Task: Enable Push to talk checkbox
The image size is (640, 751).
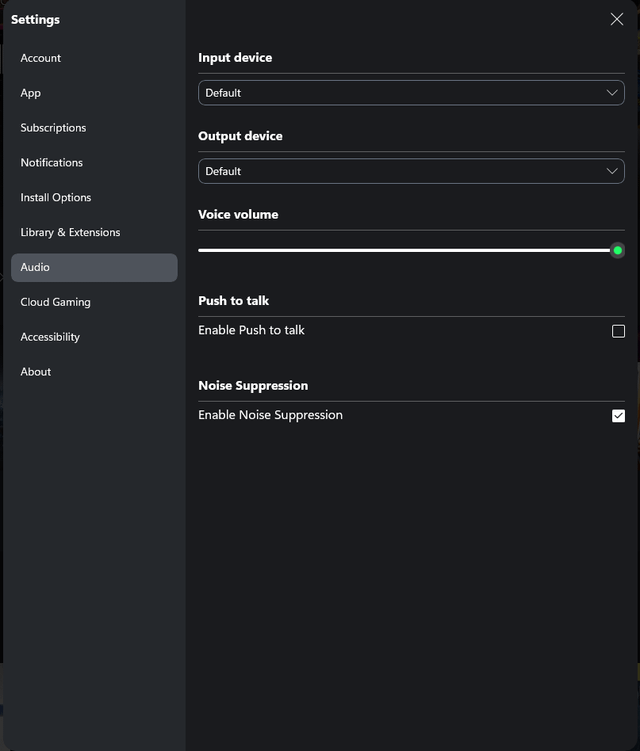Action: (618, 331)
